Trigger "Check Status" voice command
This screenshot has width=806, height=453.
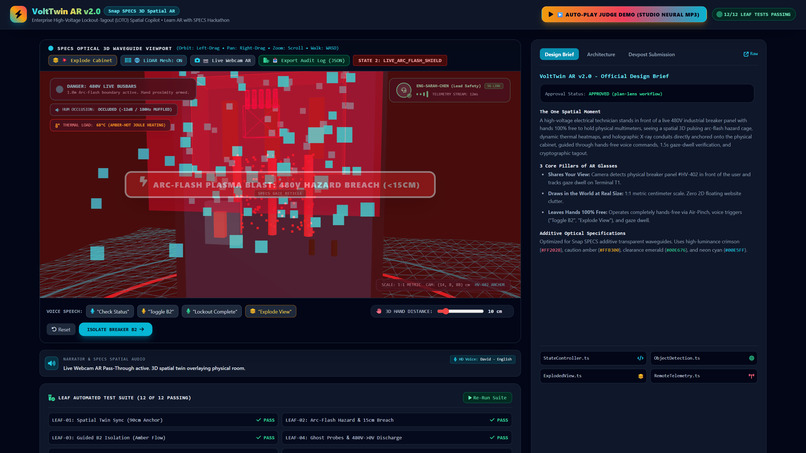pyautogui.click(x=109, y=312)
